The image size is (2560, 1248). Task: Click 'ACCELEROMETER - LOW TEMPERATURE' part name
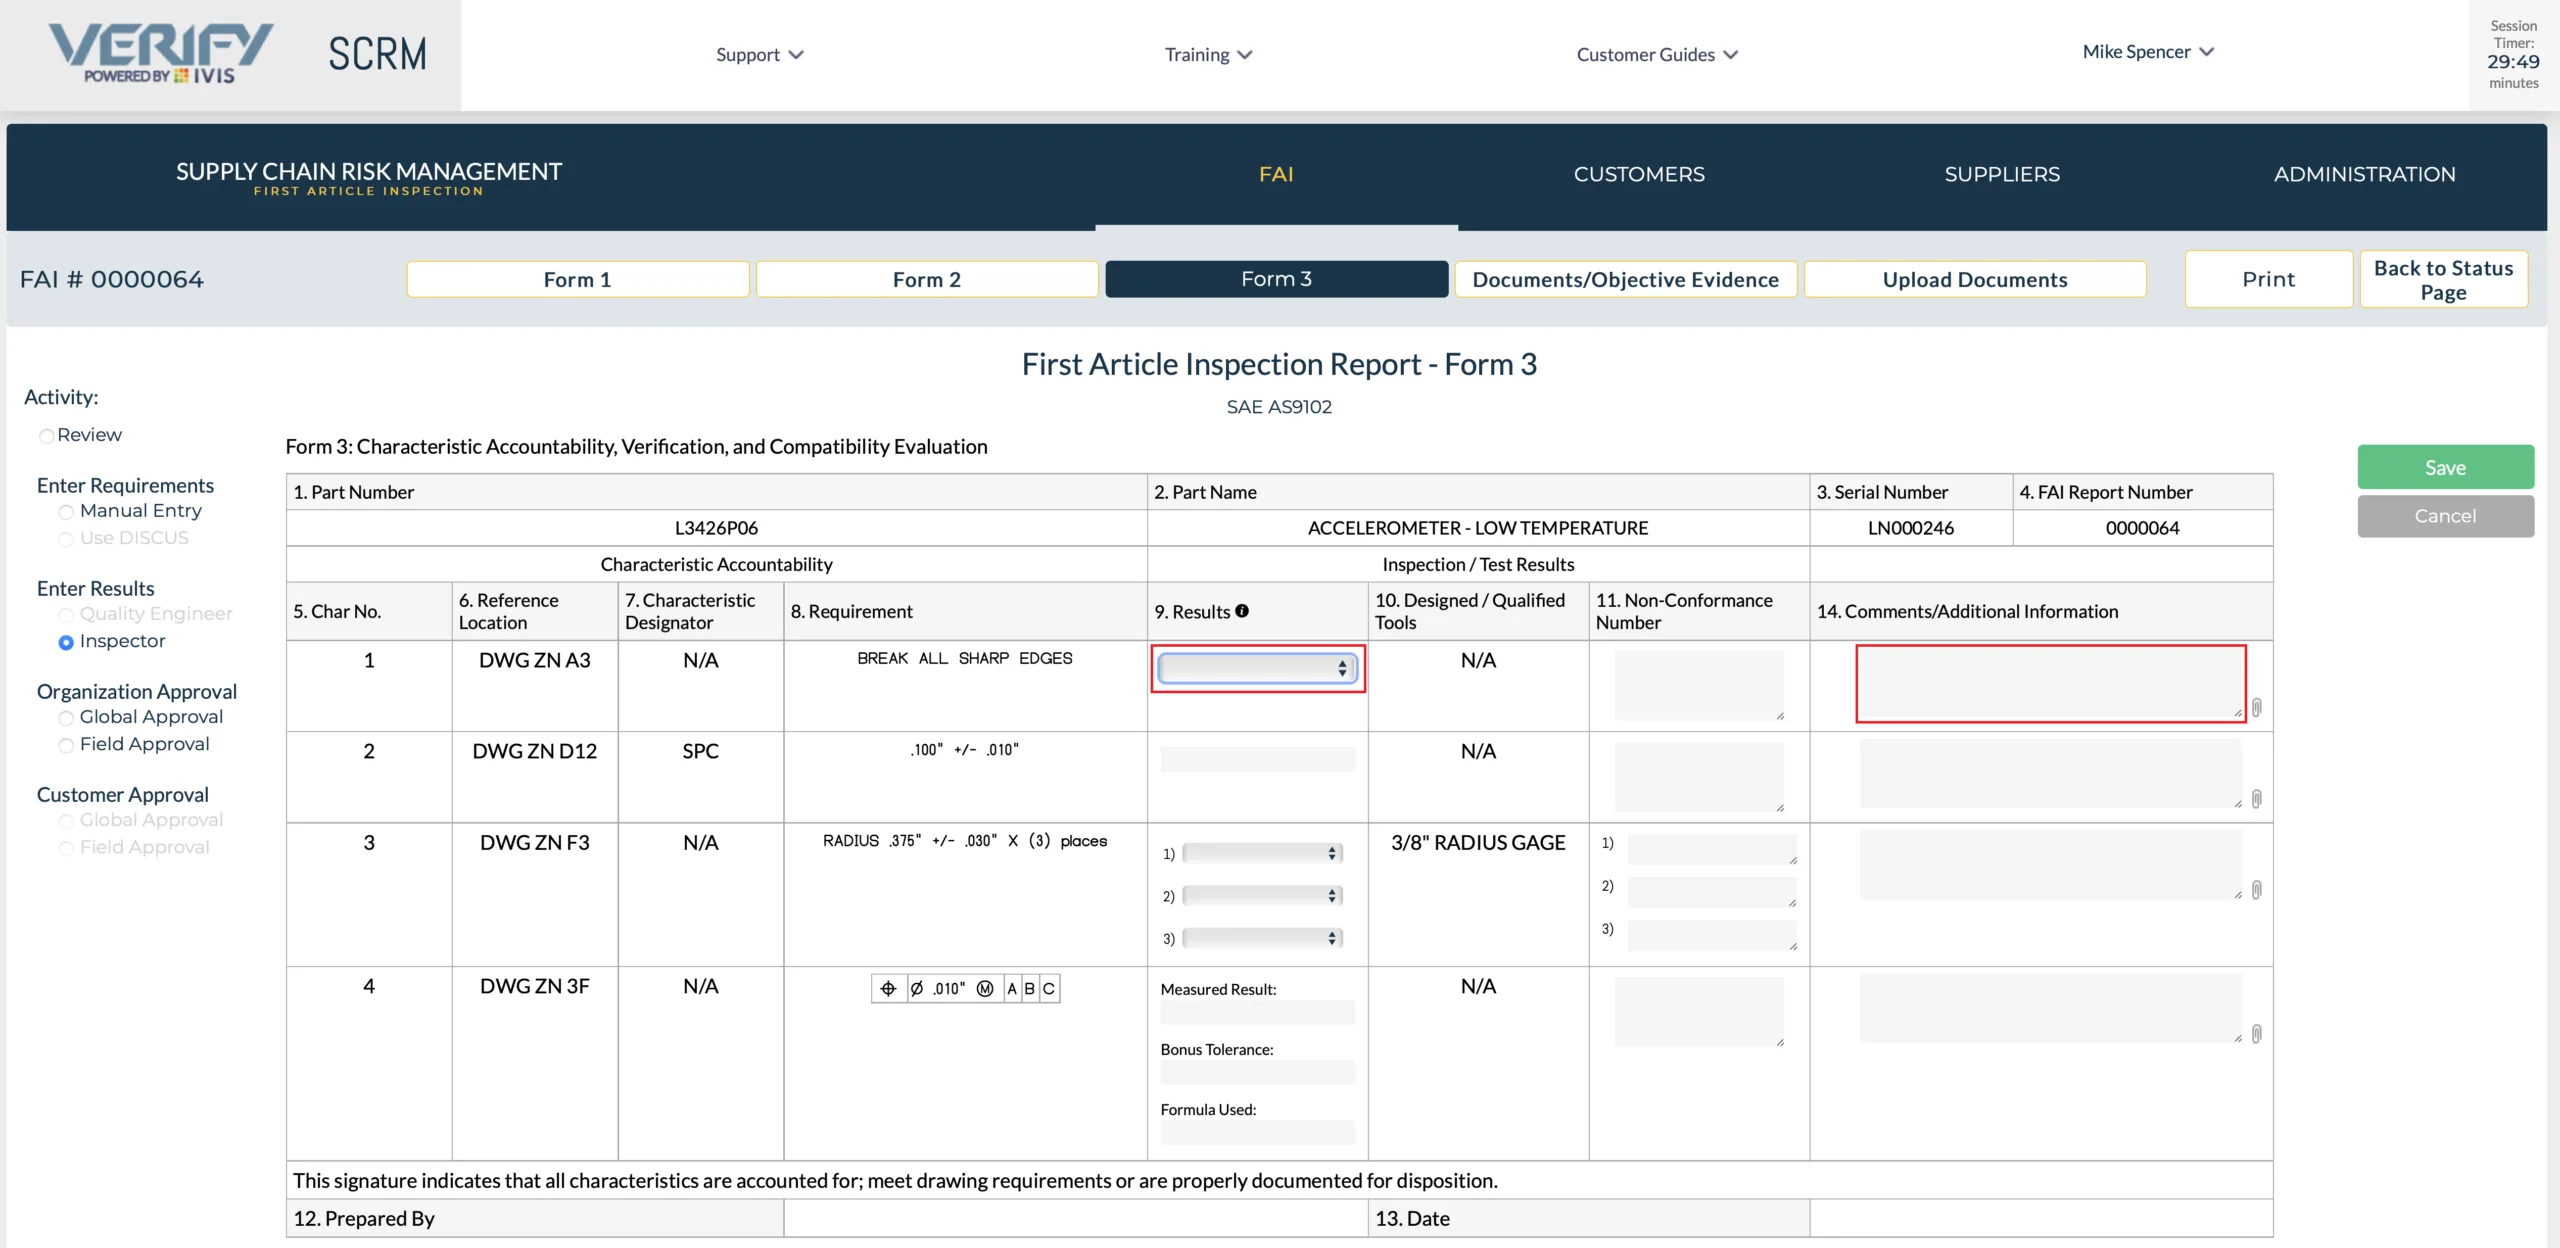(1478, 528)
